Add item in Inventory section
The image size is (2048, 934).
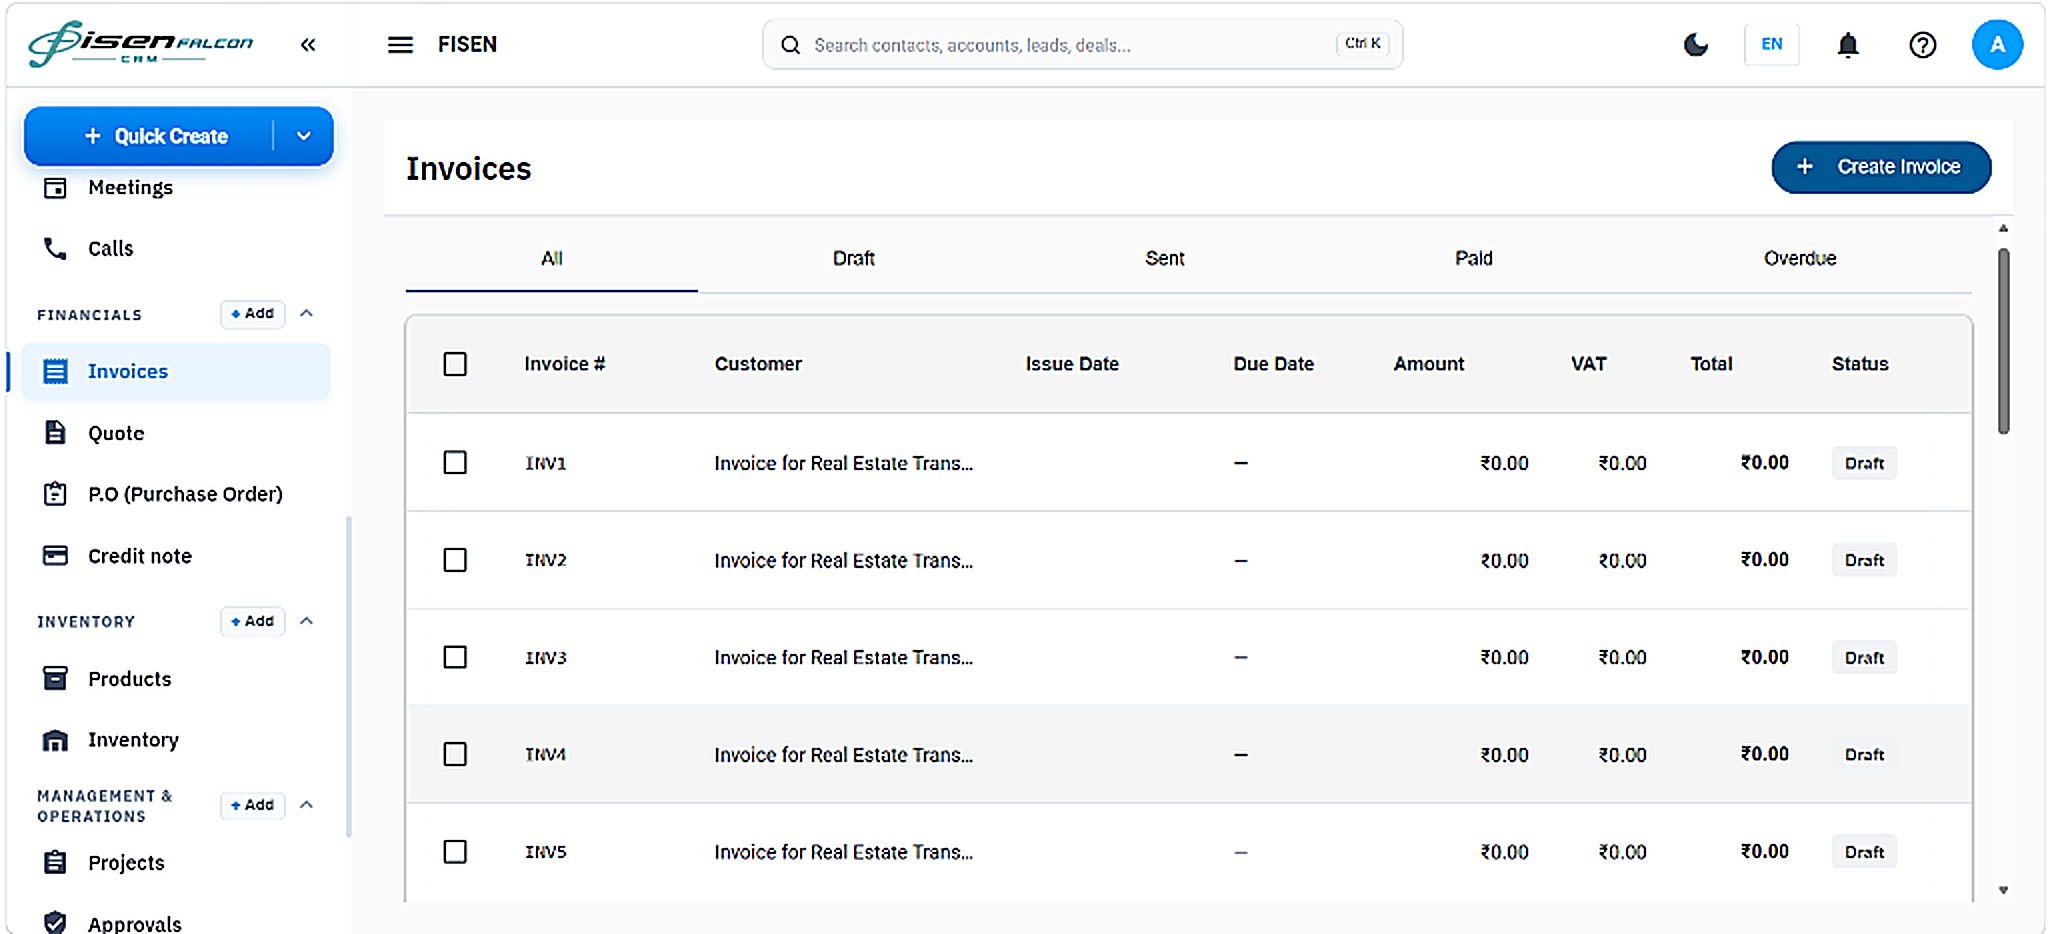253,621
